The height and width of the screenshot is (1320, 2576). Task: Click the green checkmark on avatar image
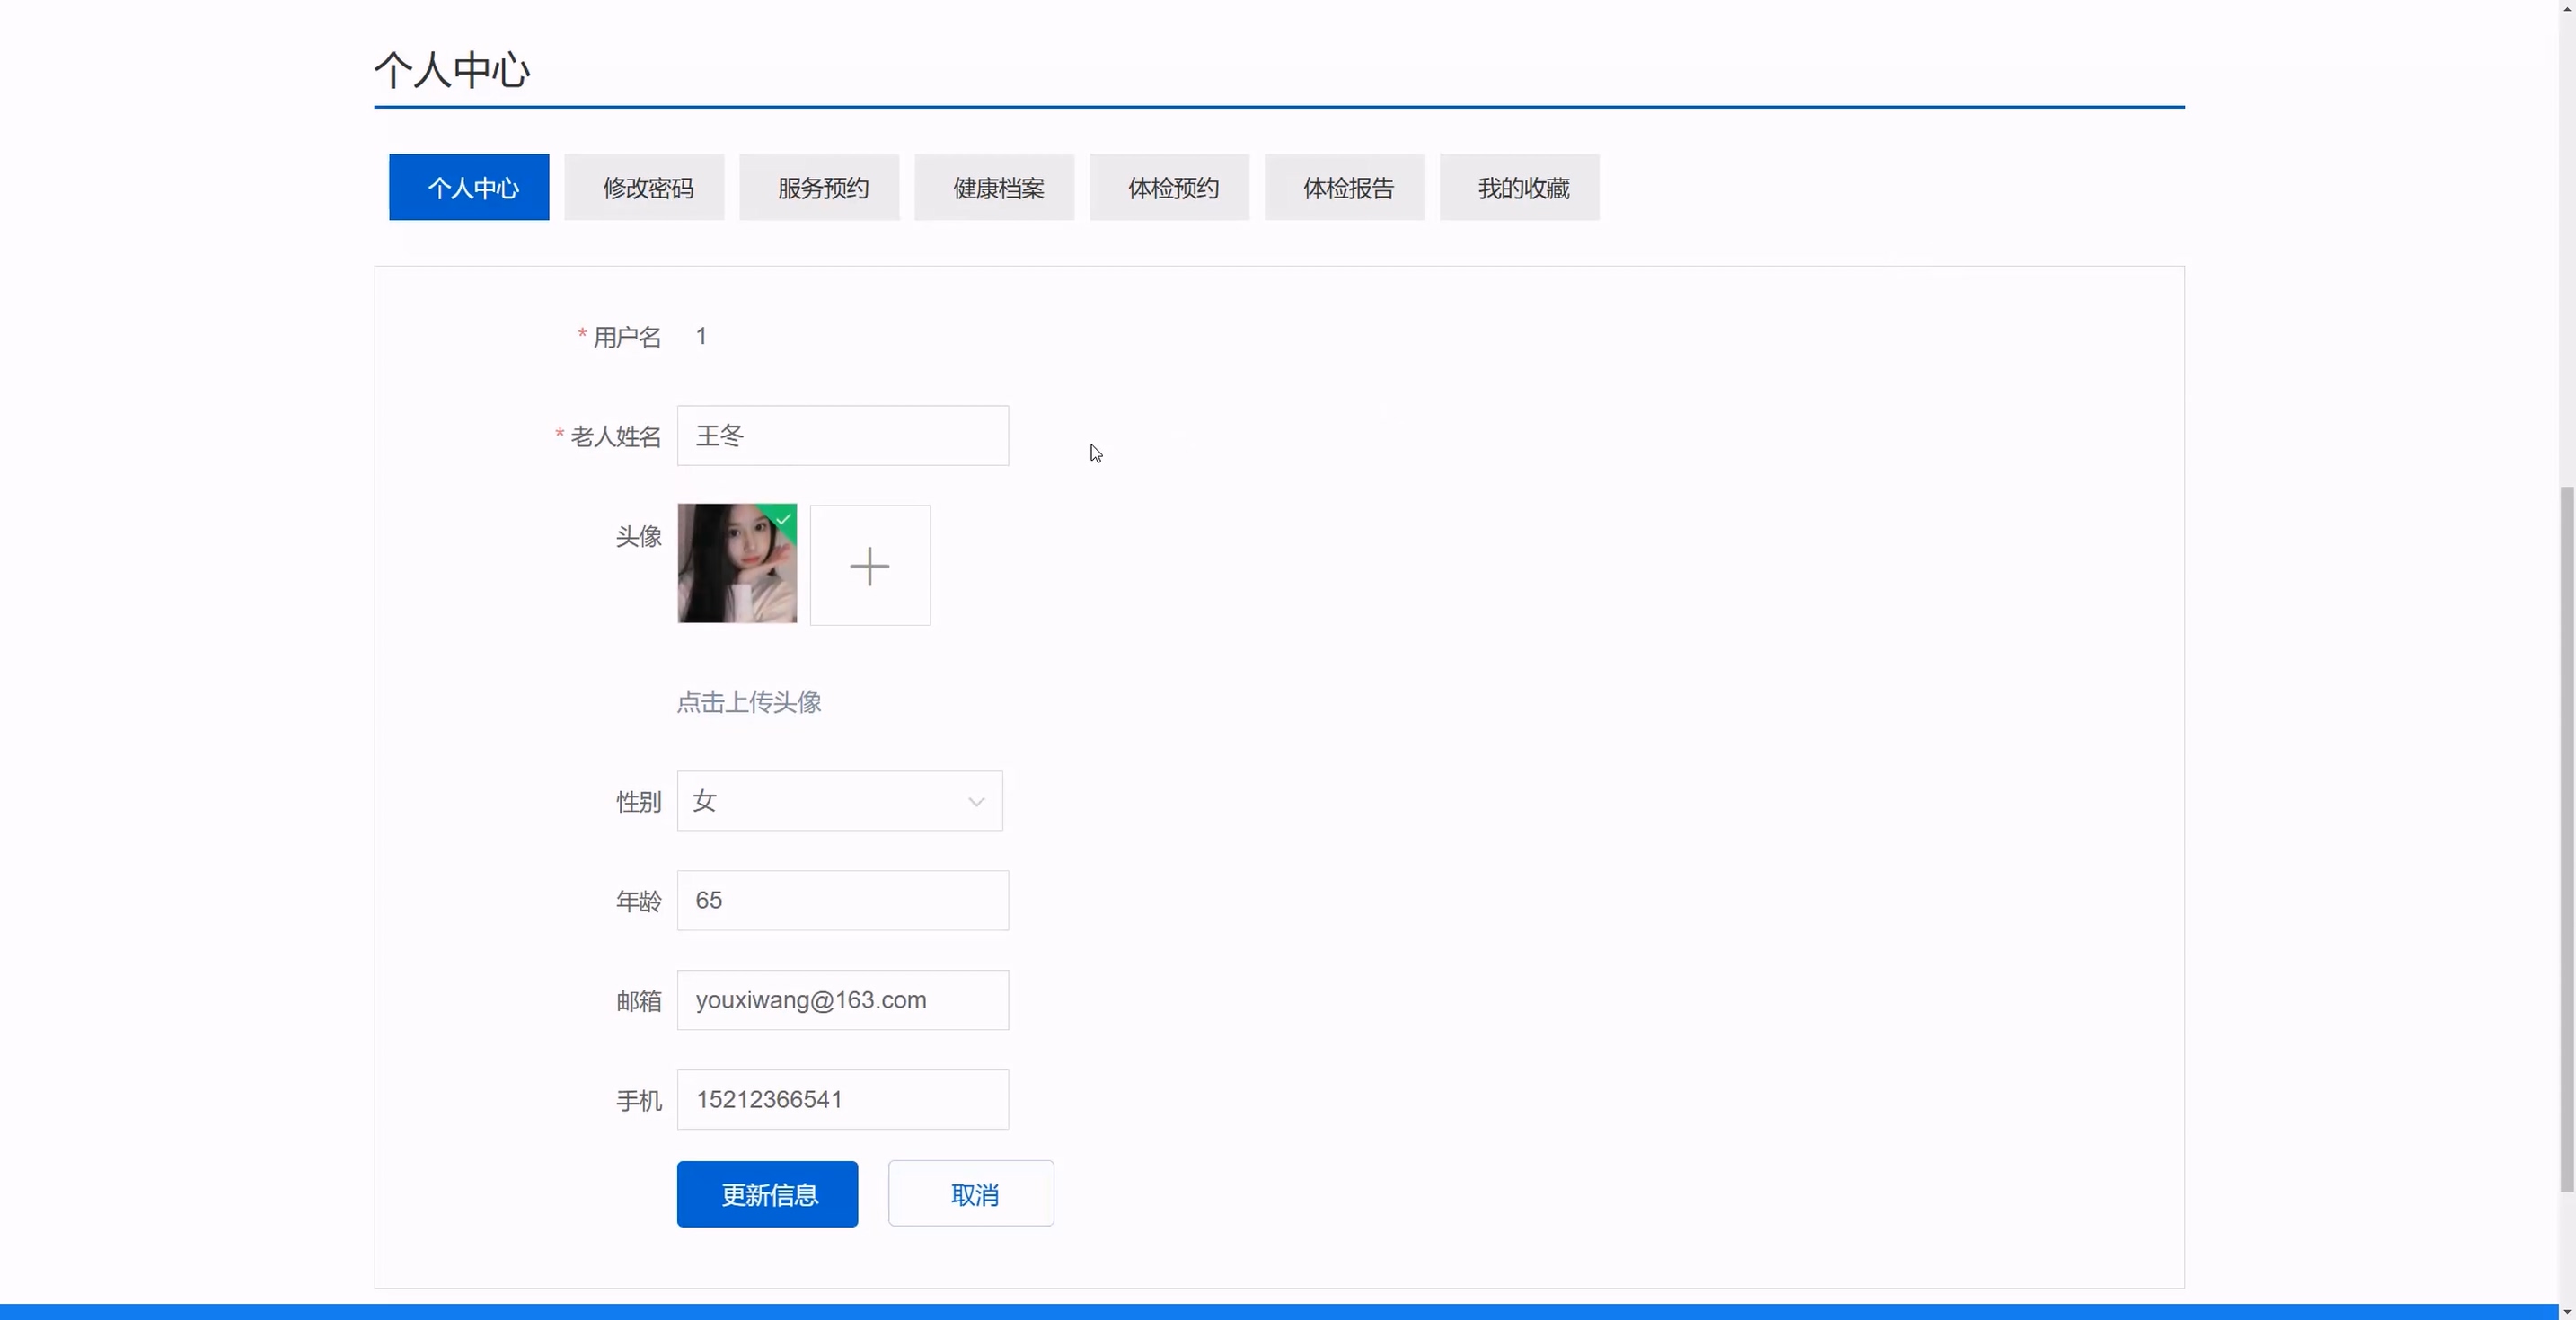(785, 518)
